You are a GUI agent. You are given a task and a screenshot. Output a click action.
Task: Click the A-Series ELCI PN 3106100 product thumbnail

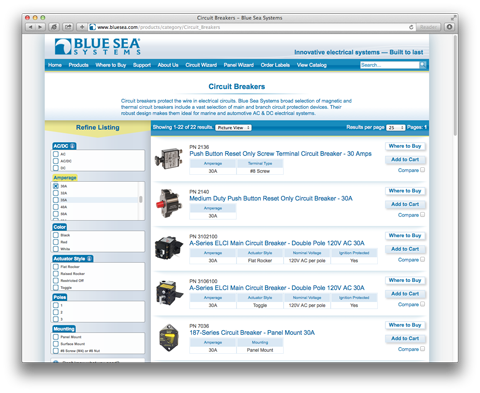(x=169, y=293)
